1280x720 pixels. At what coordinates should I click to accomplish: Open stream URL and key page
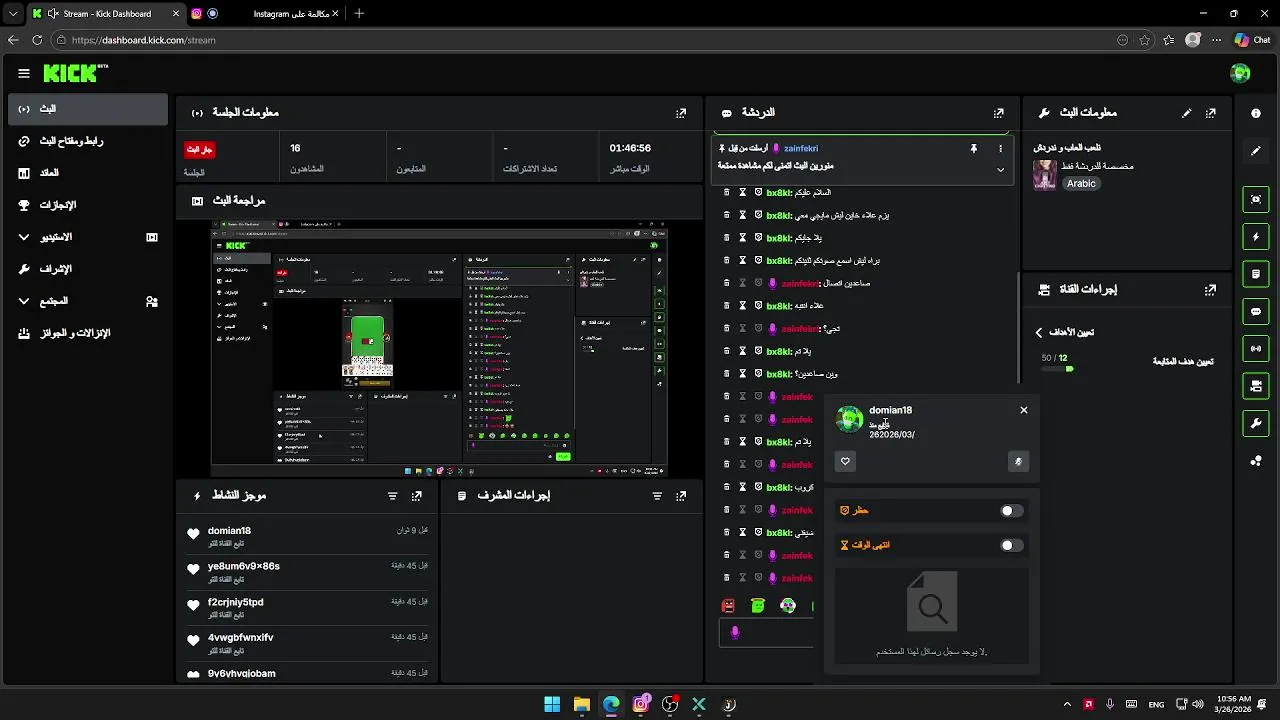pyautogui.click(x=88, y=141)
